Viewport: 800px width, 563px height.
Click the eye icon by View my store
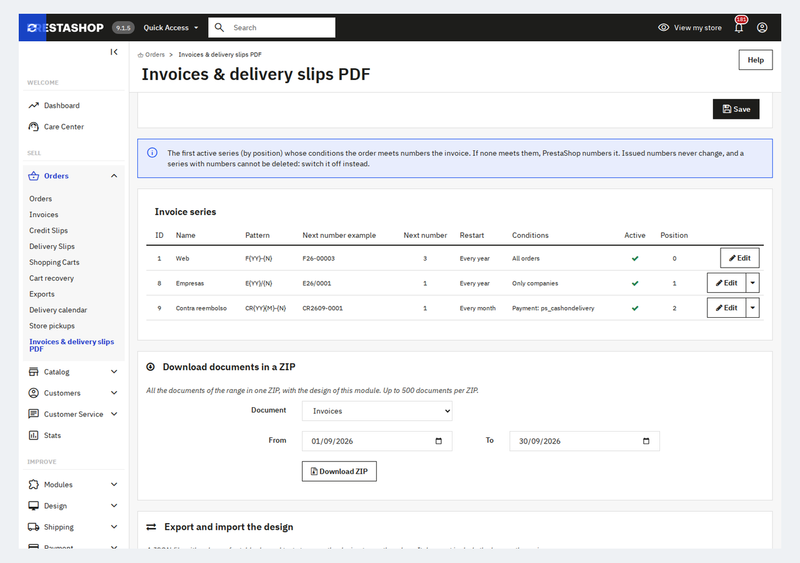[663, 28]
